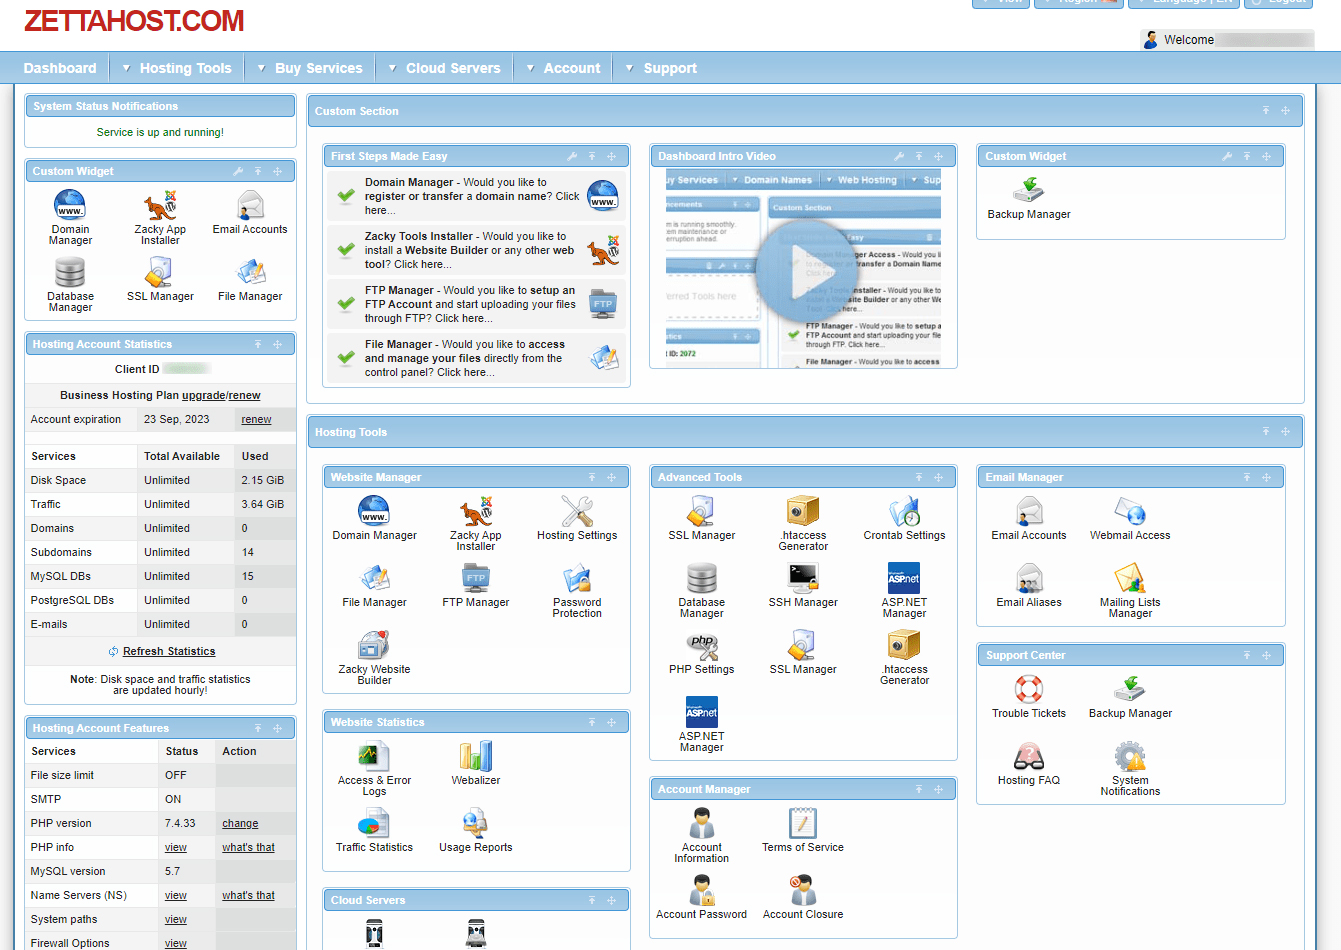The image size is (1341, 950).
Task: Open Account Information
Action: pos(702,836)
